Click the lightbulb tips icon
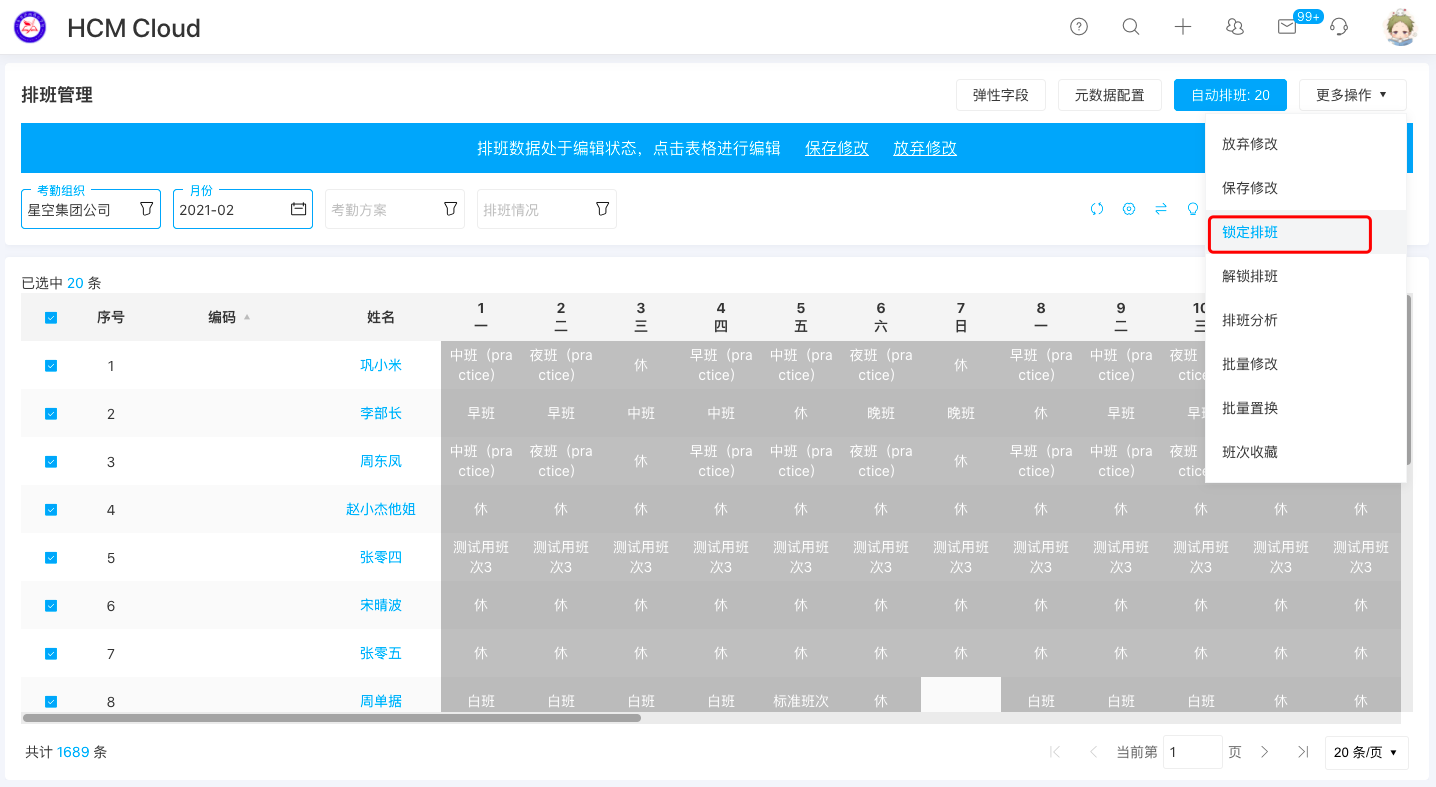Screen dimensions: 1436x787 click(1193, 209)
